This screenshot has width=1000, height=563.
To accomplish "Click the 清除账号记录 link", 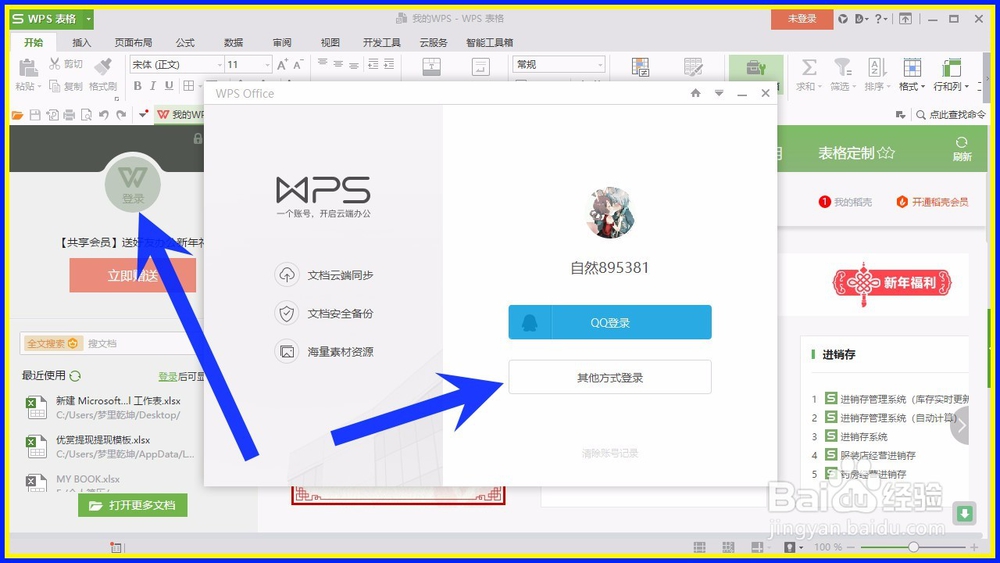I will 610,453.
